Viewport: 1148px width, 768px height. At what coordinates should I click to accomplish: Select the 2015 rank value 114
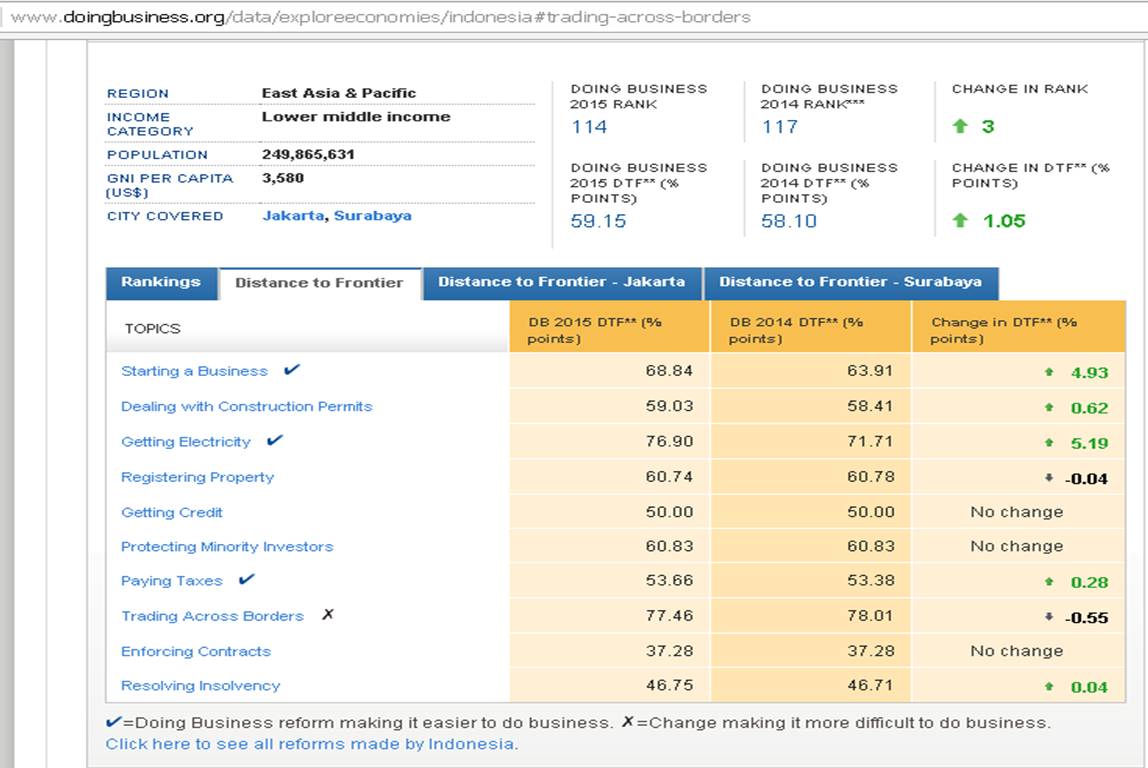tap(589, 127)
